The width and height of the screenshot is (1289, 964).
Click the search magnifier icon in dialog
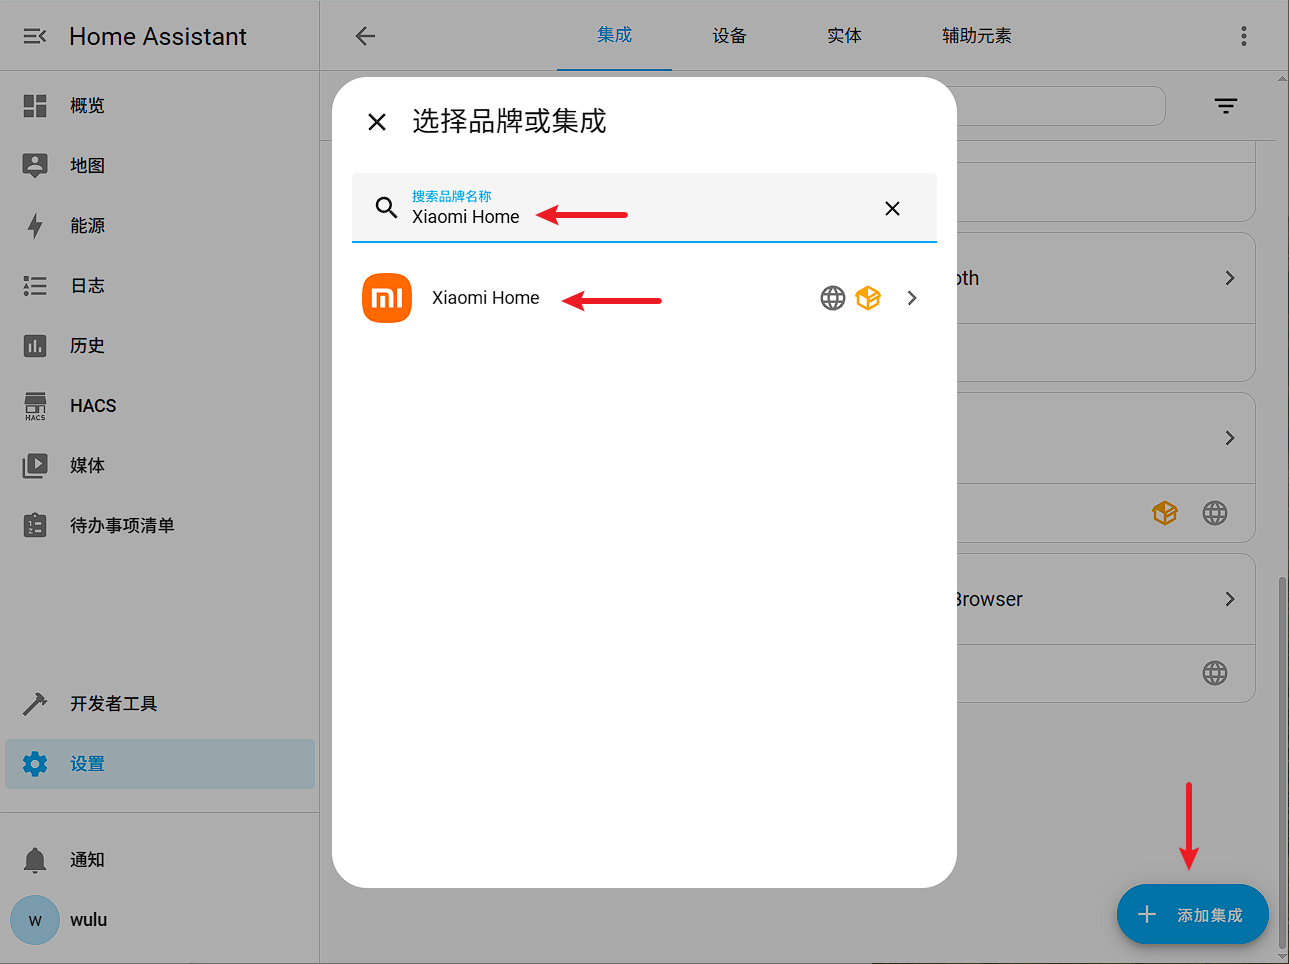point(386,208)
